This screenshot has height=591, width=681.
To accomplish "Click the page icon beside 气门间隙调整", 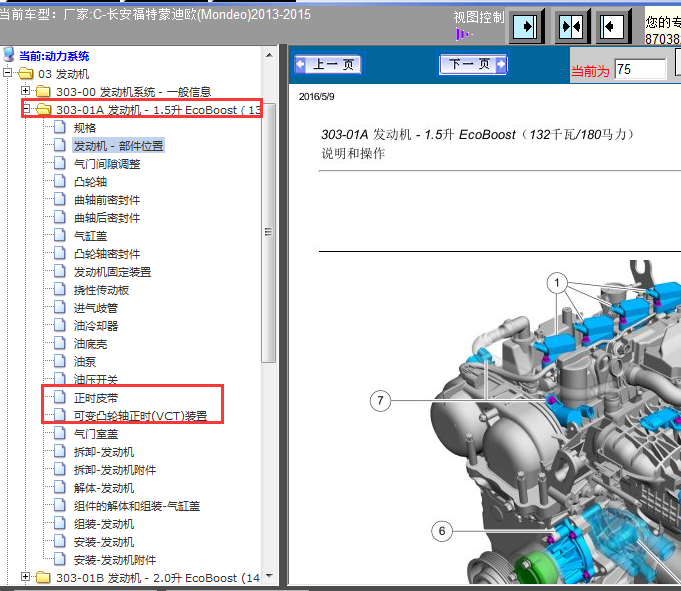I will tap(60, 163).
